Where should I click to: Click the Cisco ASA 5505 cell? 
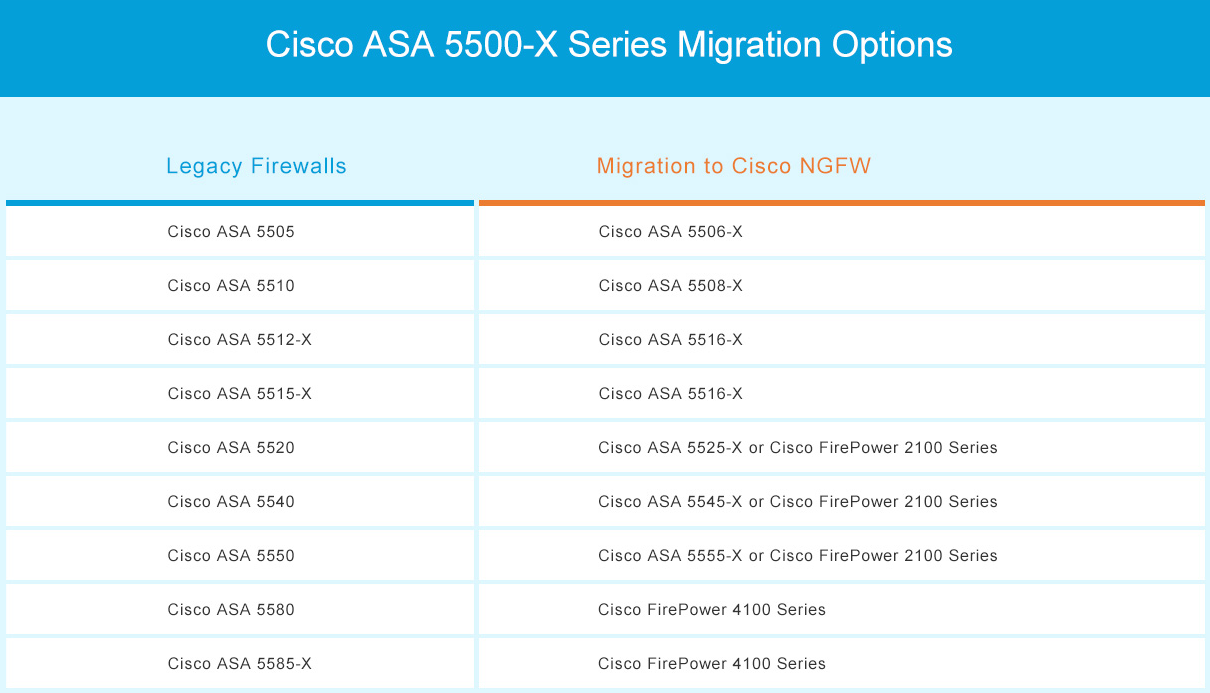click(231, 232)
